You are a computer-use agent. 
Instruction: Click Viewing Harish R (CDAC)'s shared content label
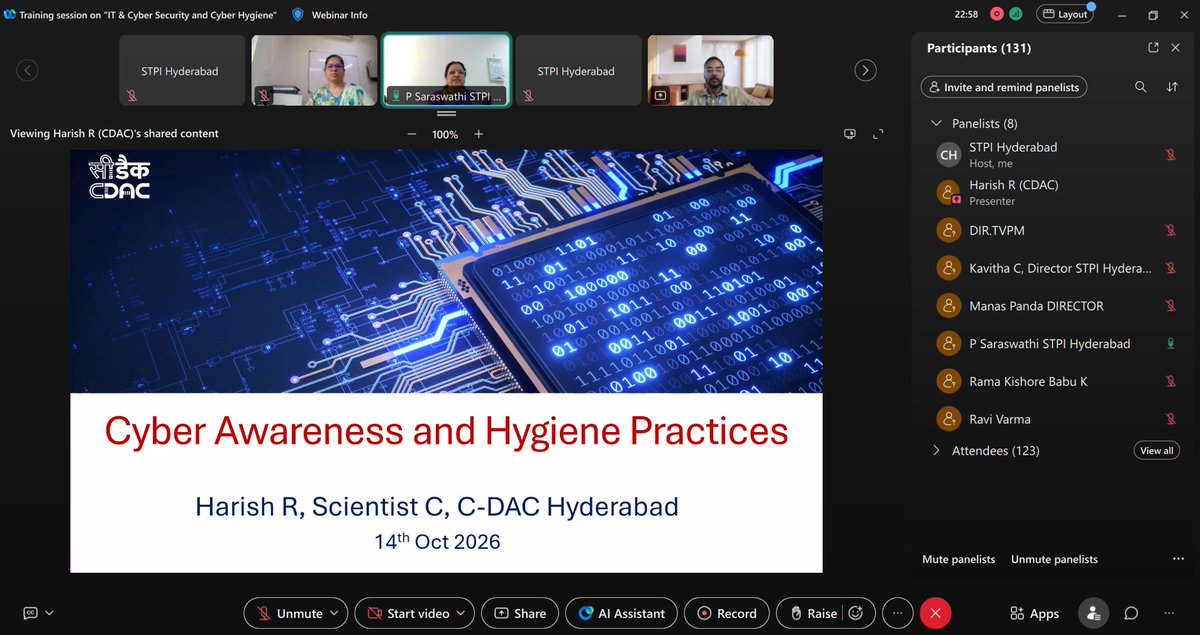[x=114, y=134]
